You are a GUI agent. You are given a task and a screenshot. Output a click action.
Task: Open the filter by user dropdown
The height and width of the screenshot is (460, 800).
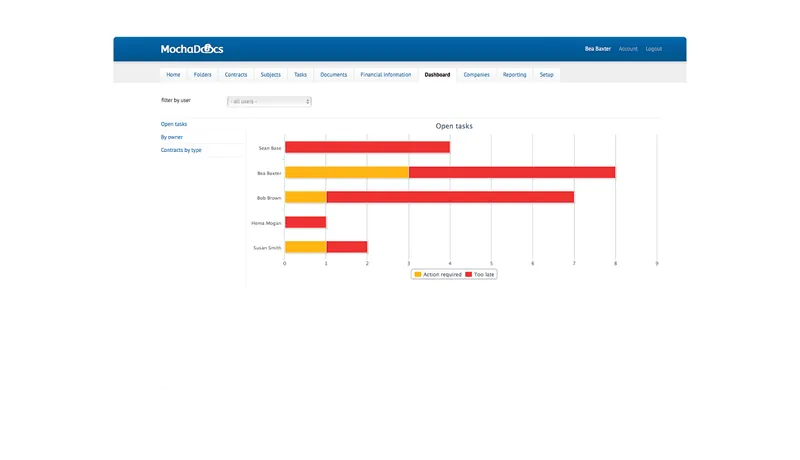click(x=269, y=101)
